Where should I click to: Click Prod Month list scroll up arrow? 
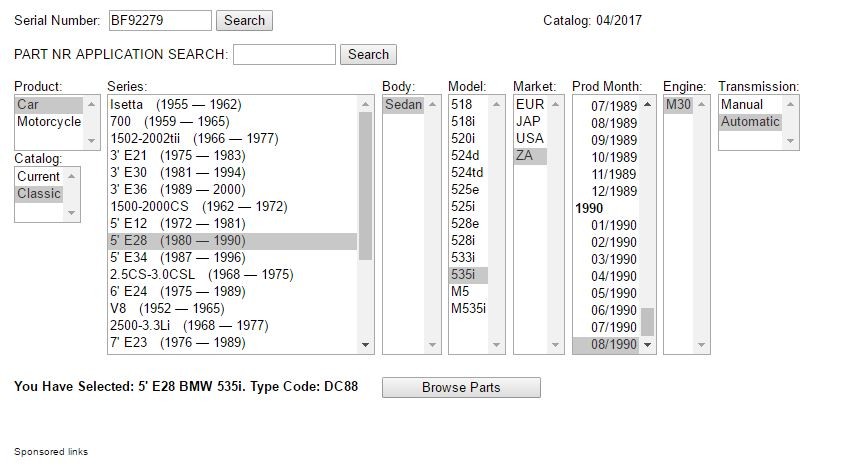tap(647, 104)
